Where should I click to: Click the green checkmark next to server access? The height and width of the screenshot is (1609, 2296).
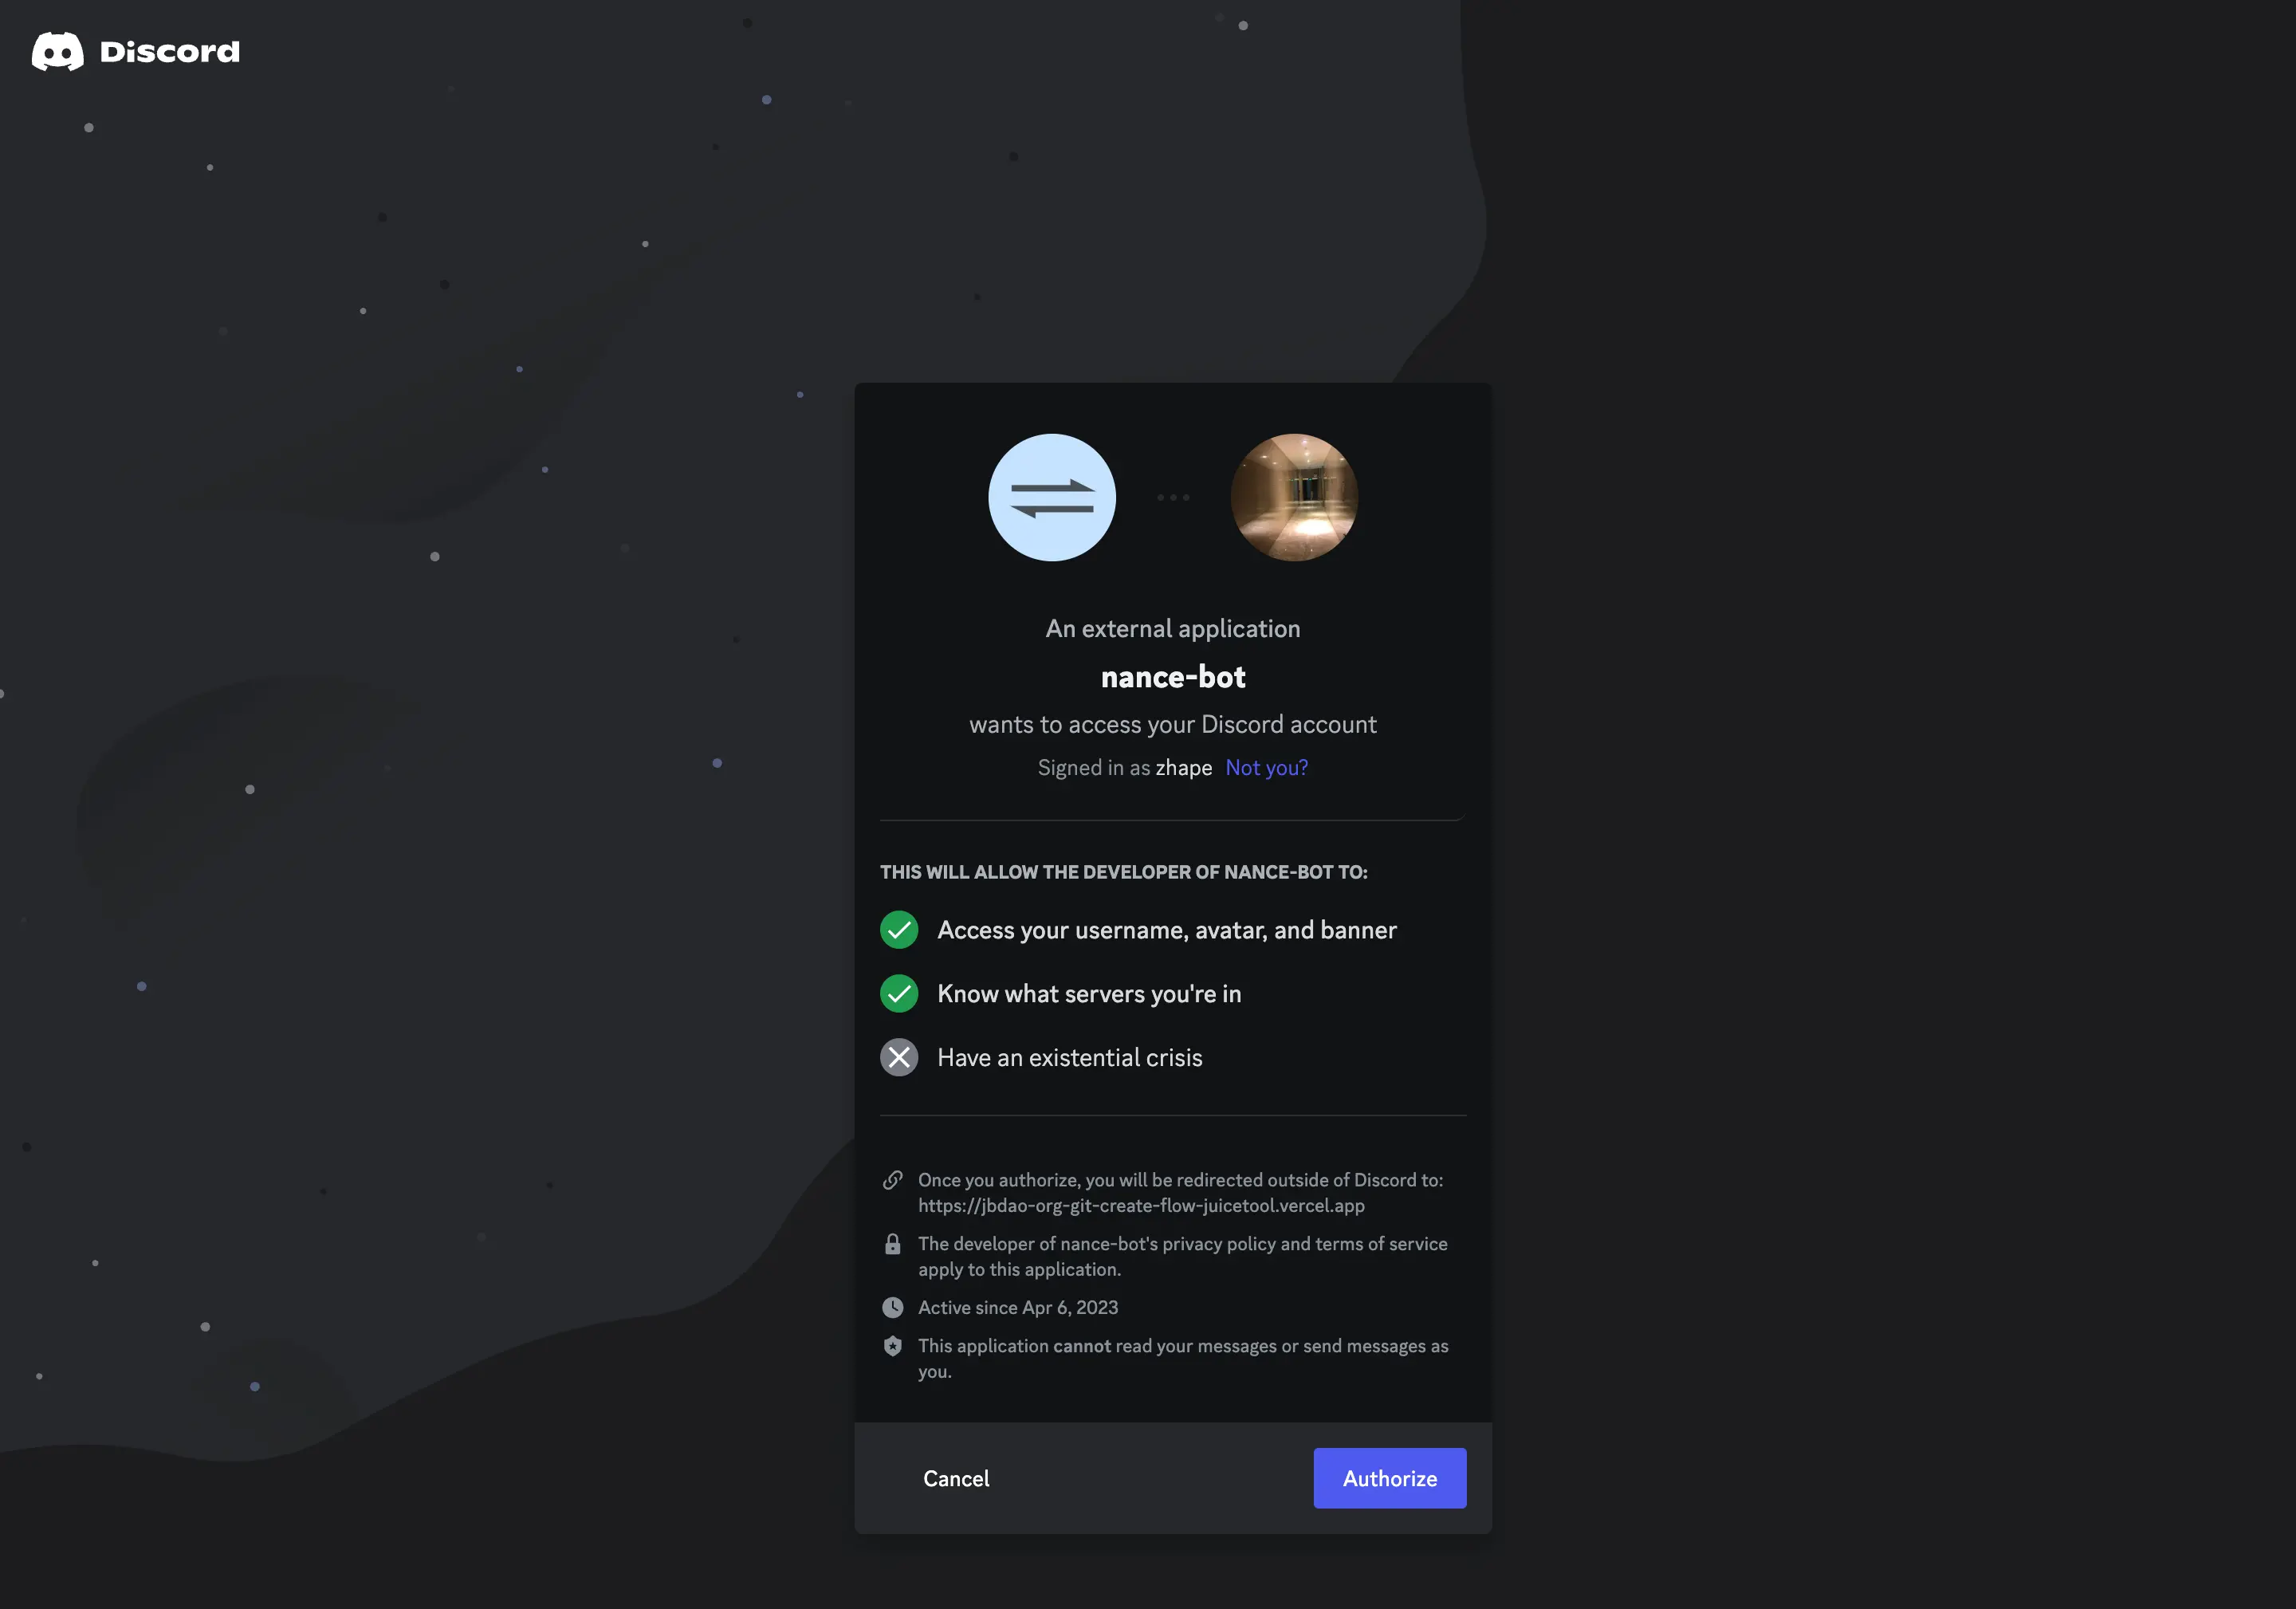tap(898, 991)
